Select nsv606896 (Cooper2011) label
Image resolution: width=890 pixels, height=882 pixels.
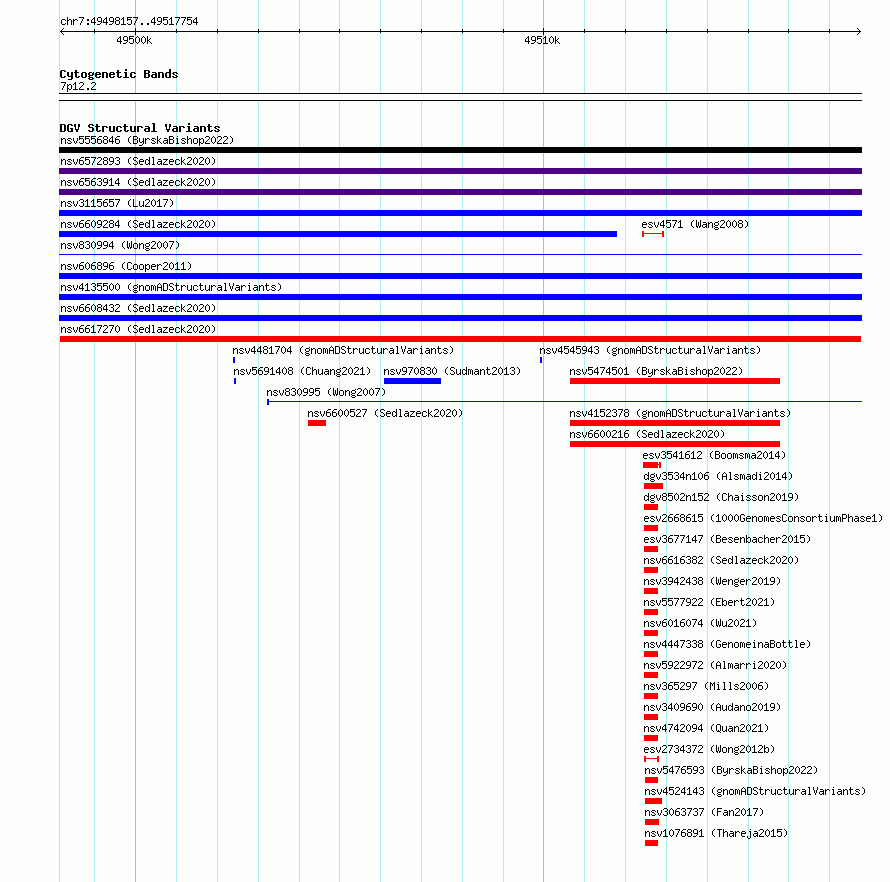[126, 266]
